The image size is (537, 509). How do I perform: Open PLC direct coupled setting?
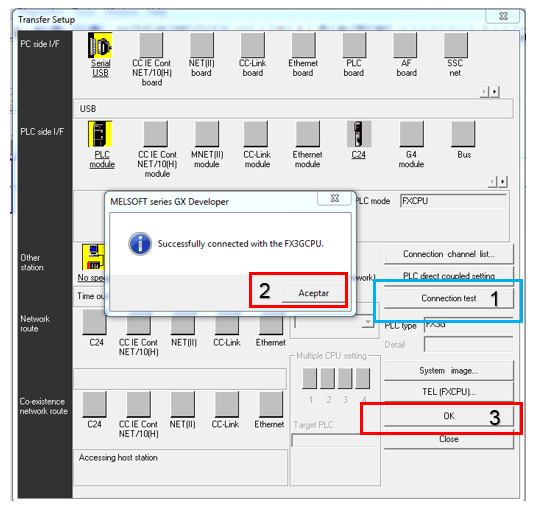[x=449, y=275]
